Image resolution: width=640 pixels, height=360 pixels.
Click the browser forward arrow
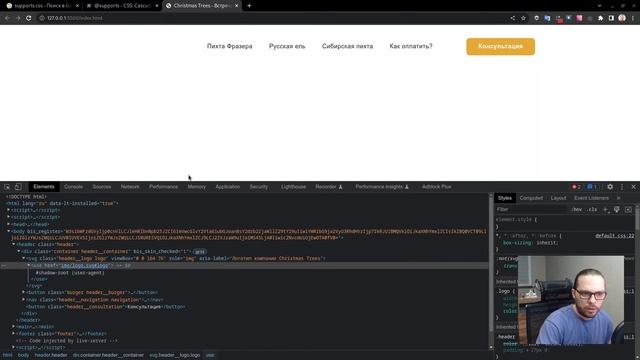click(x=18, y=18)
